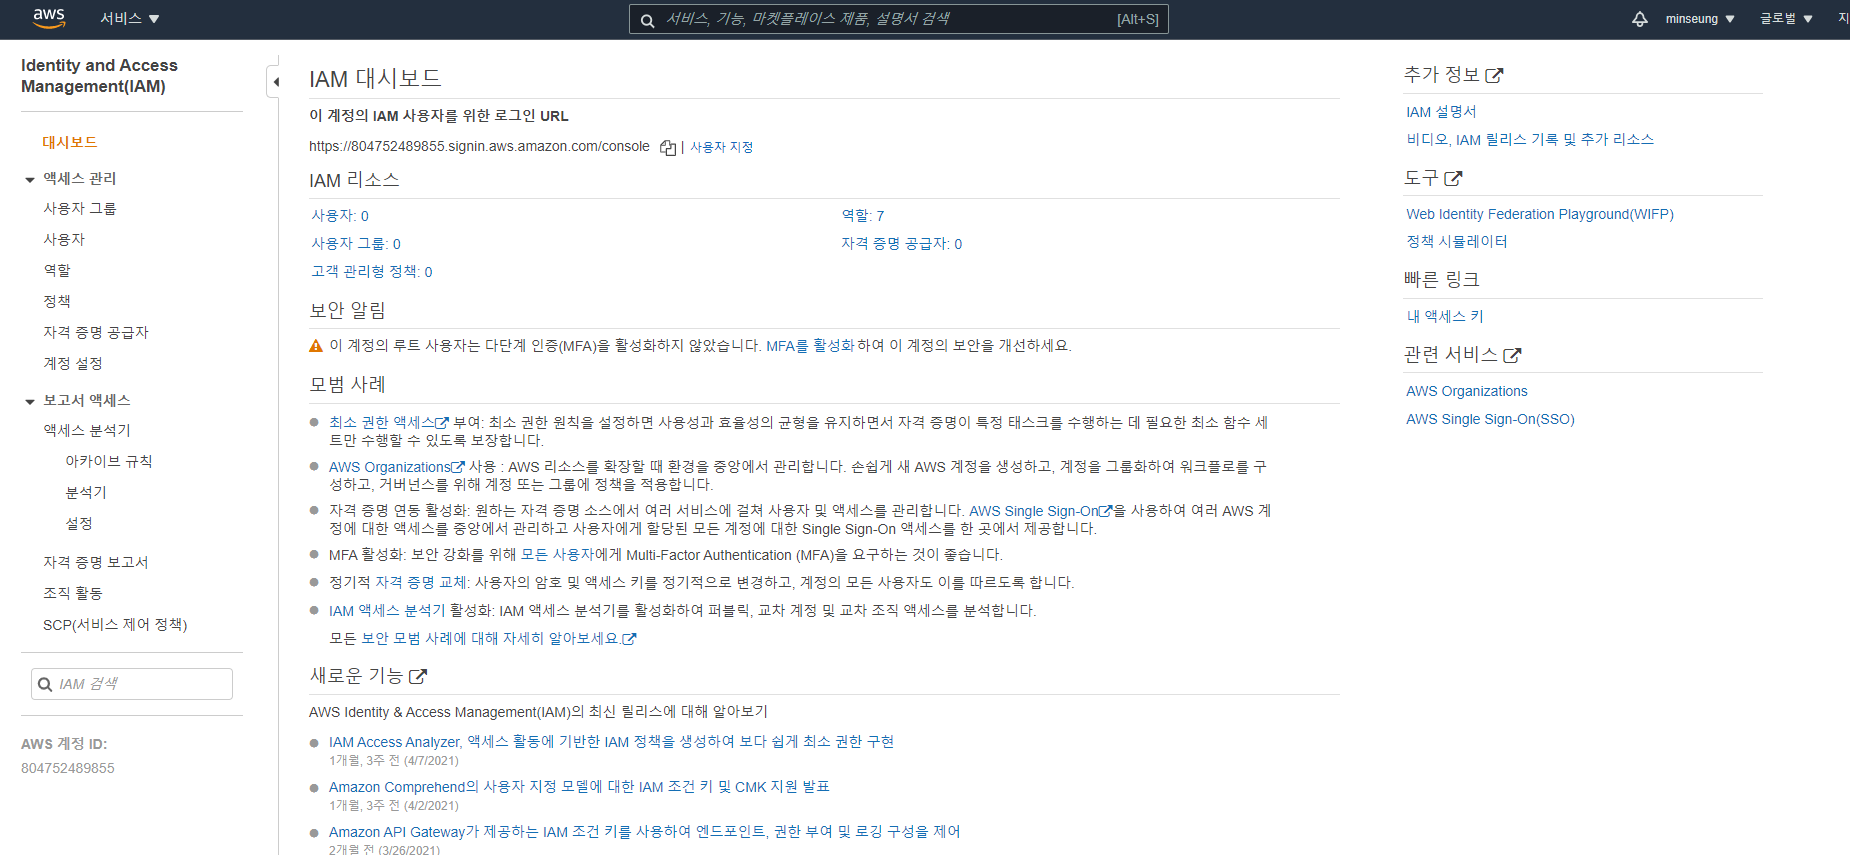Open 조직 활동 in sidebar

pos(73,593)
